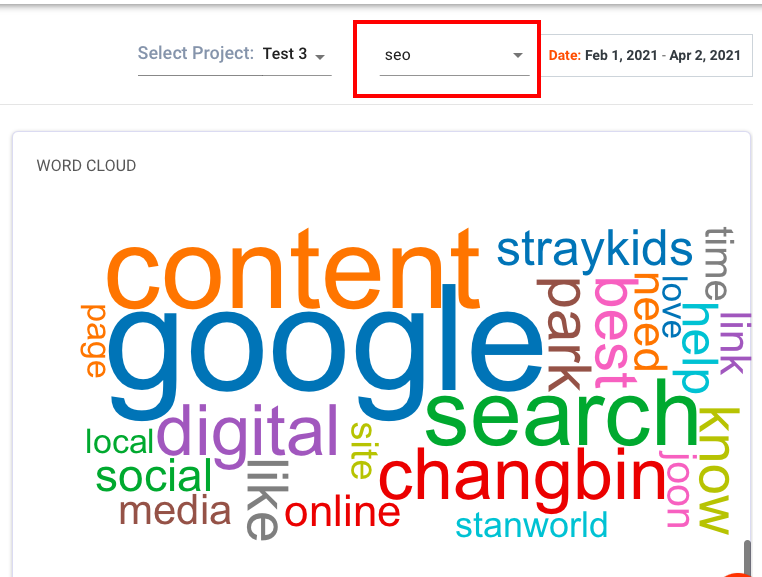Select the red word 'online'
Screen dimensions: 762x577
click(342, 512)
